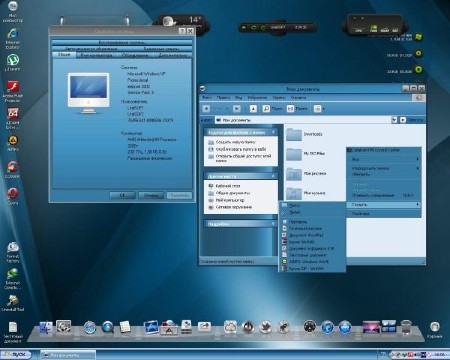Open Shared Documents link in Other Places

click(229, 193)
